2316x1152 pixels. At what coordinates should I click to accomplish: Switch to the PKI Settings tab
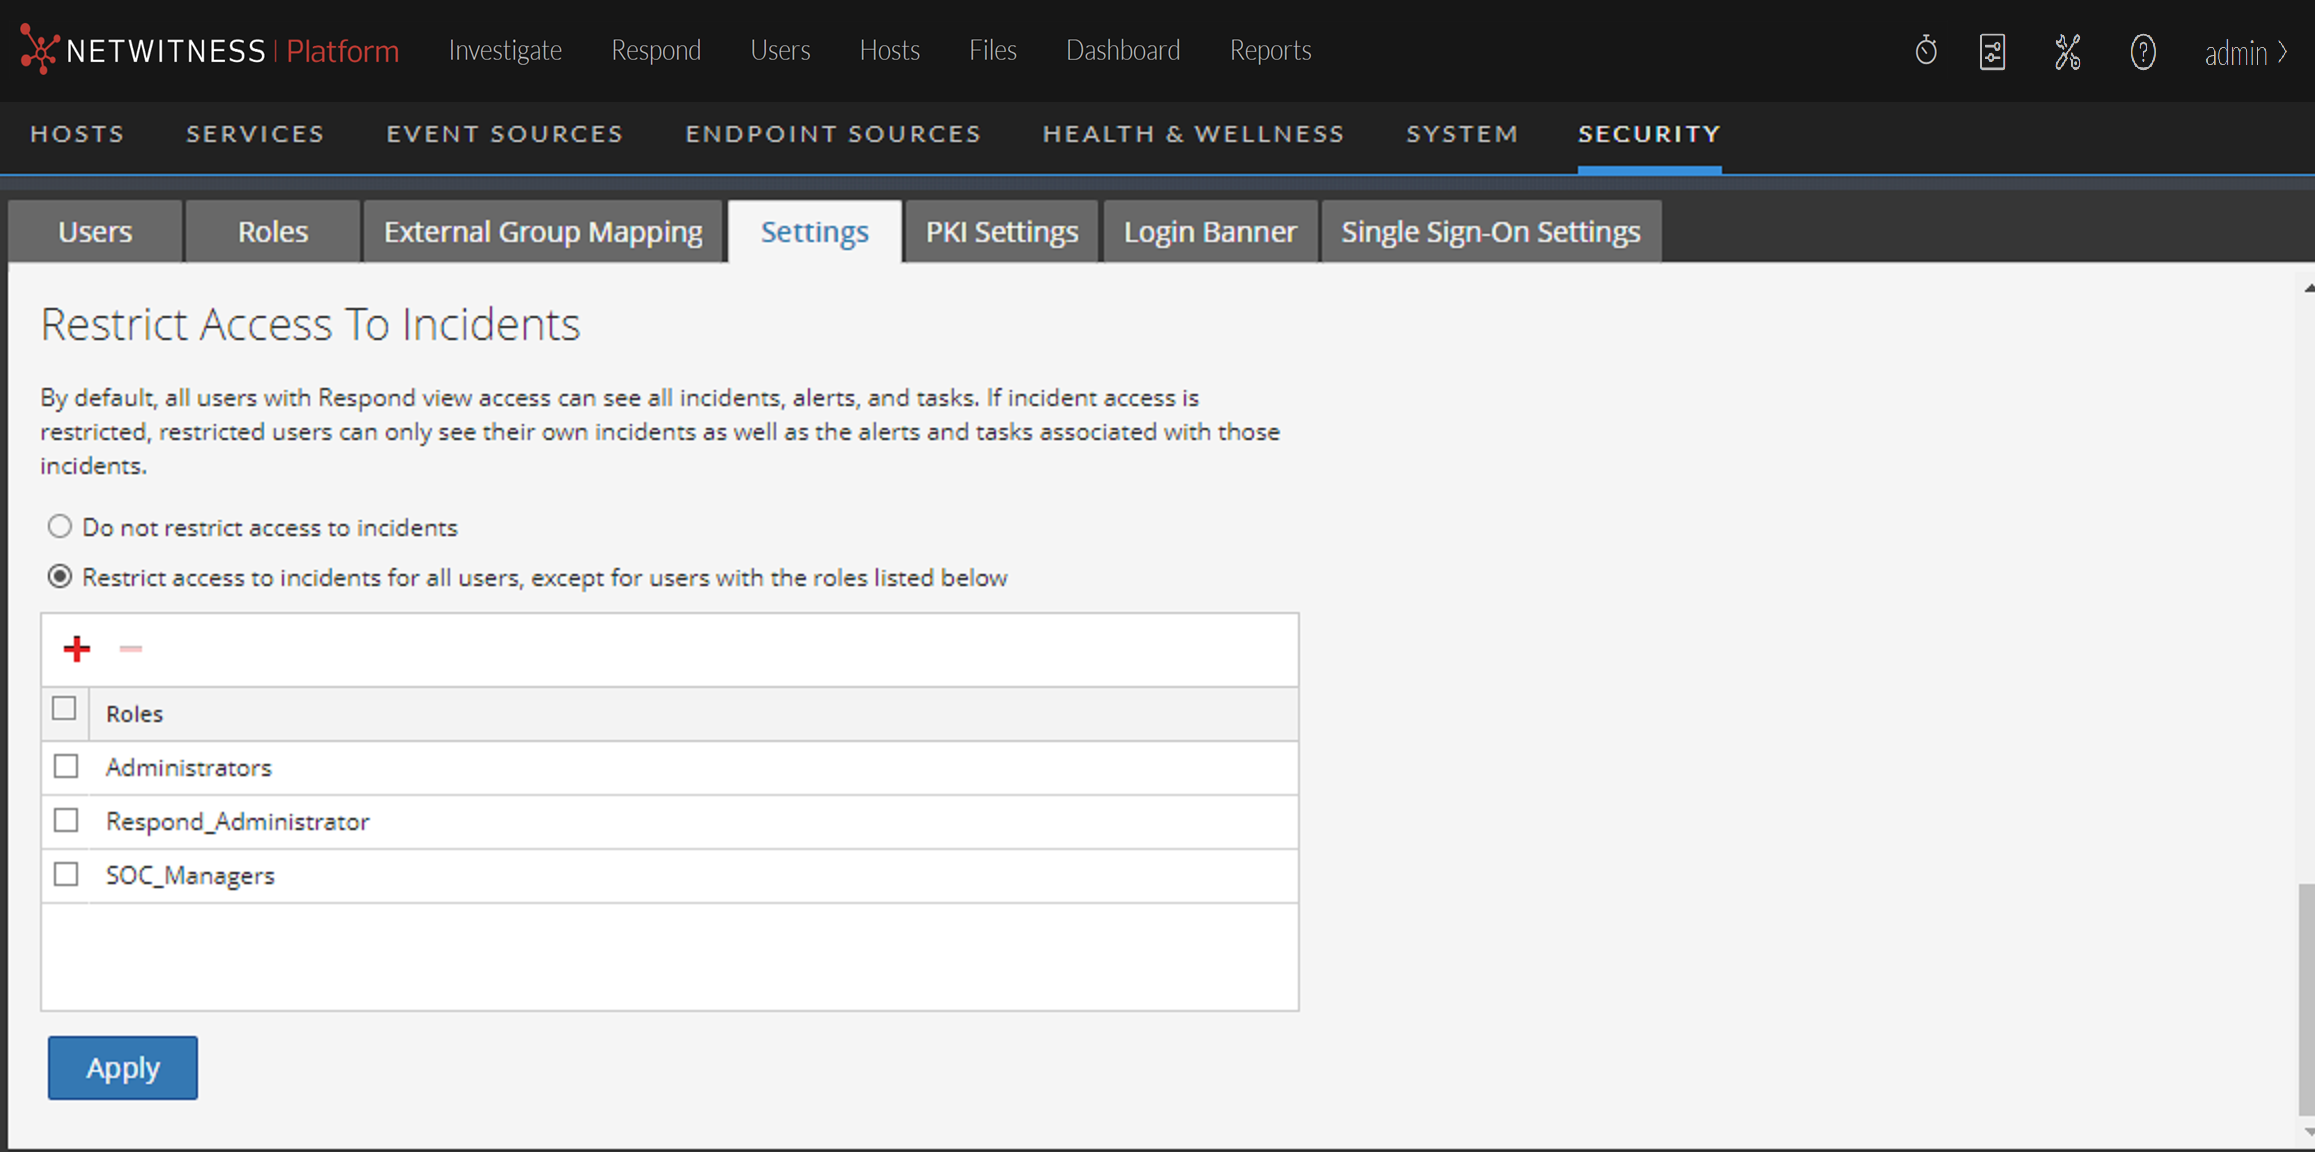click(x=1001, y=232)
